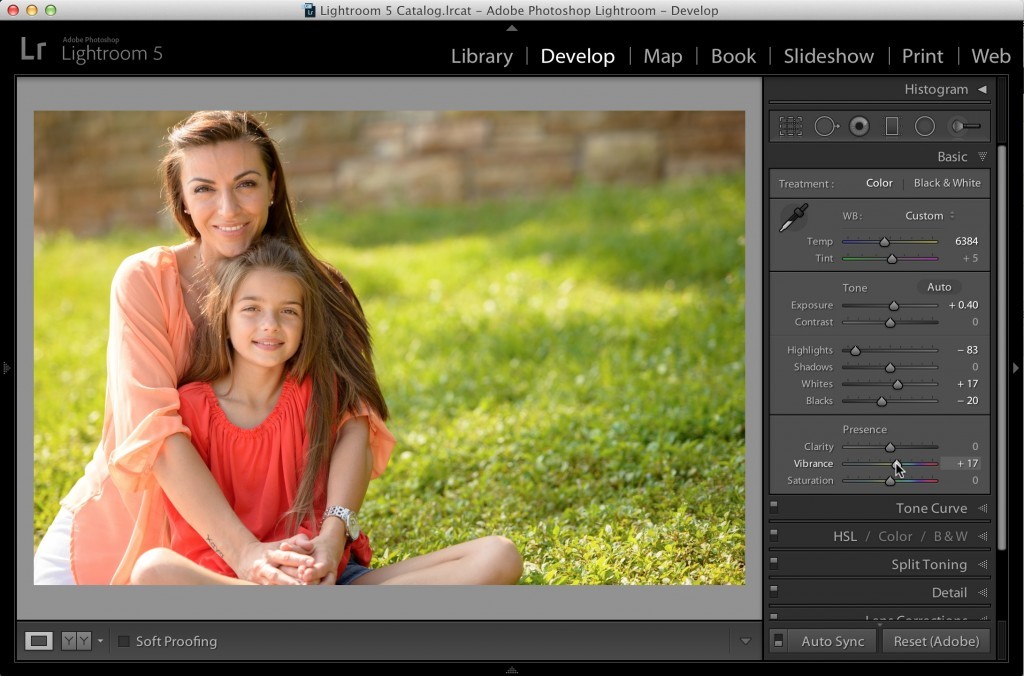Show the bottom filmstrip panel

pos(512,669)
